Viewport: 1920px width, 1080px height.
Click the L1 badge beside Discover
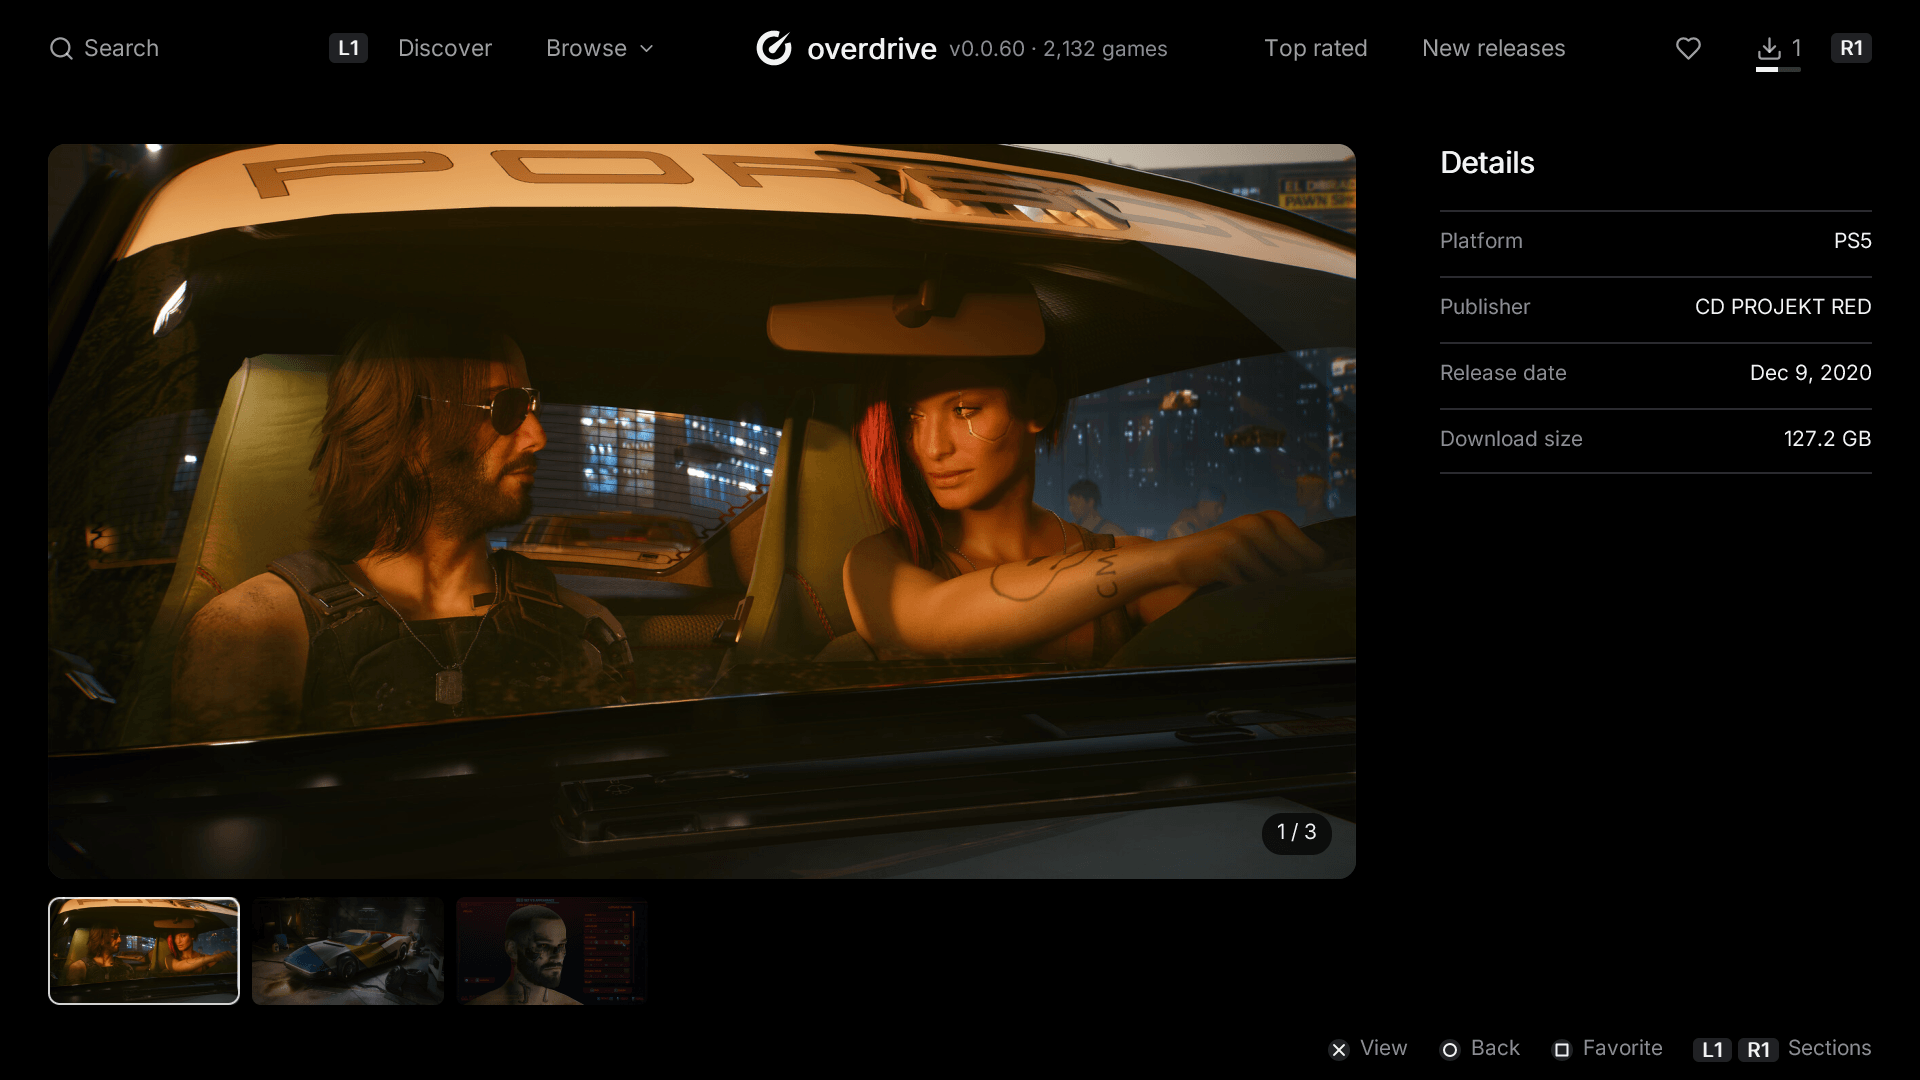click(x=348, y=48)
